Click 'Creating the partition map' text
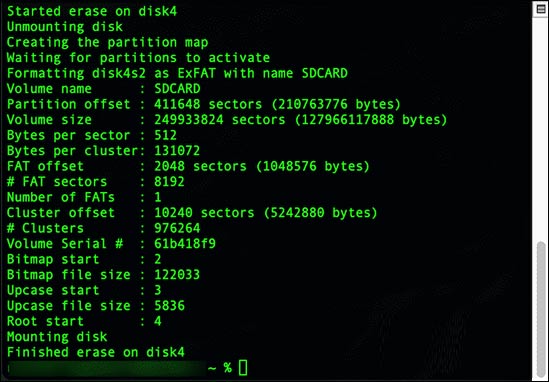 107,43
